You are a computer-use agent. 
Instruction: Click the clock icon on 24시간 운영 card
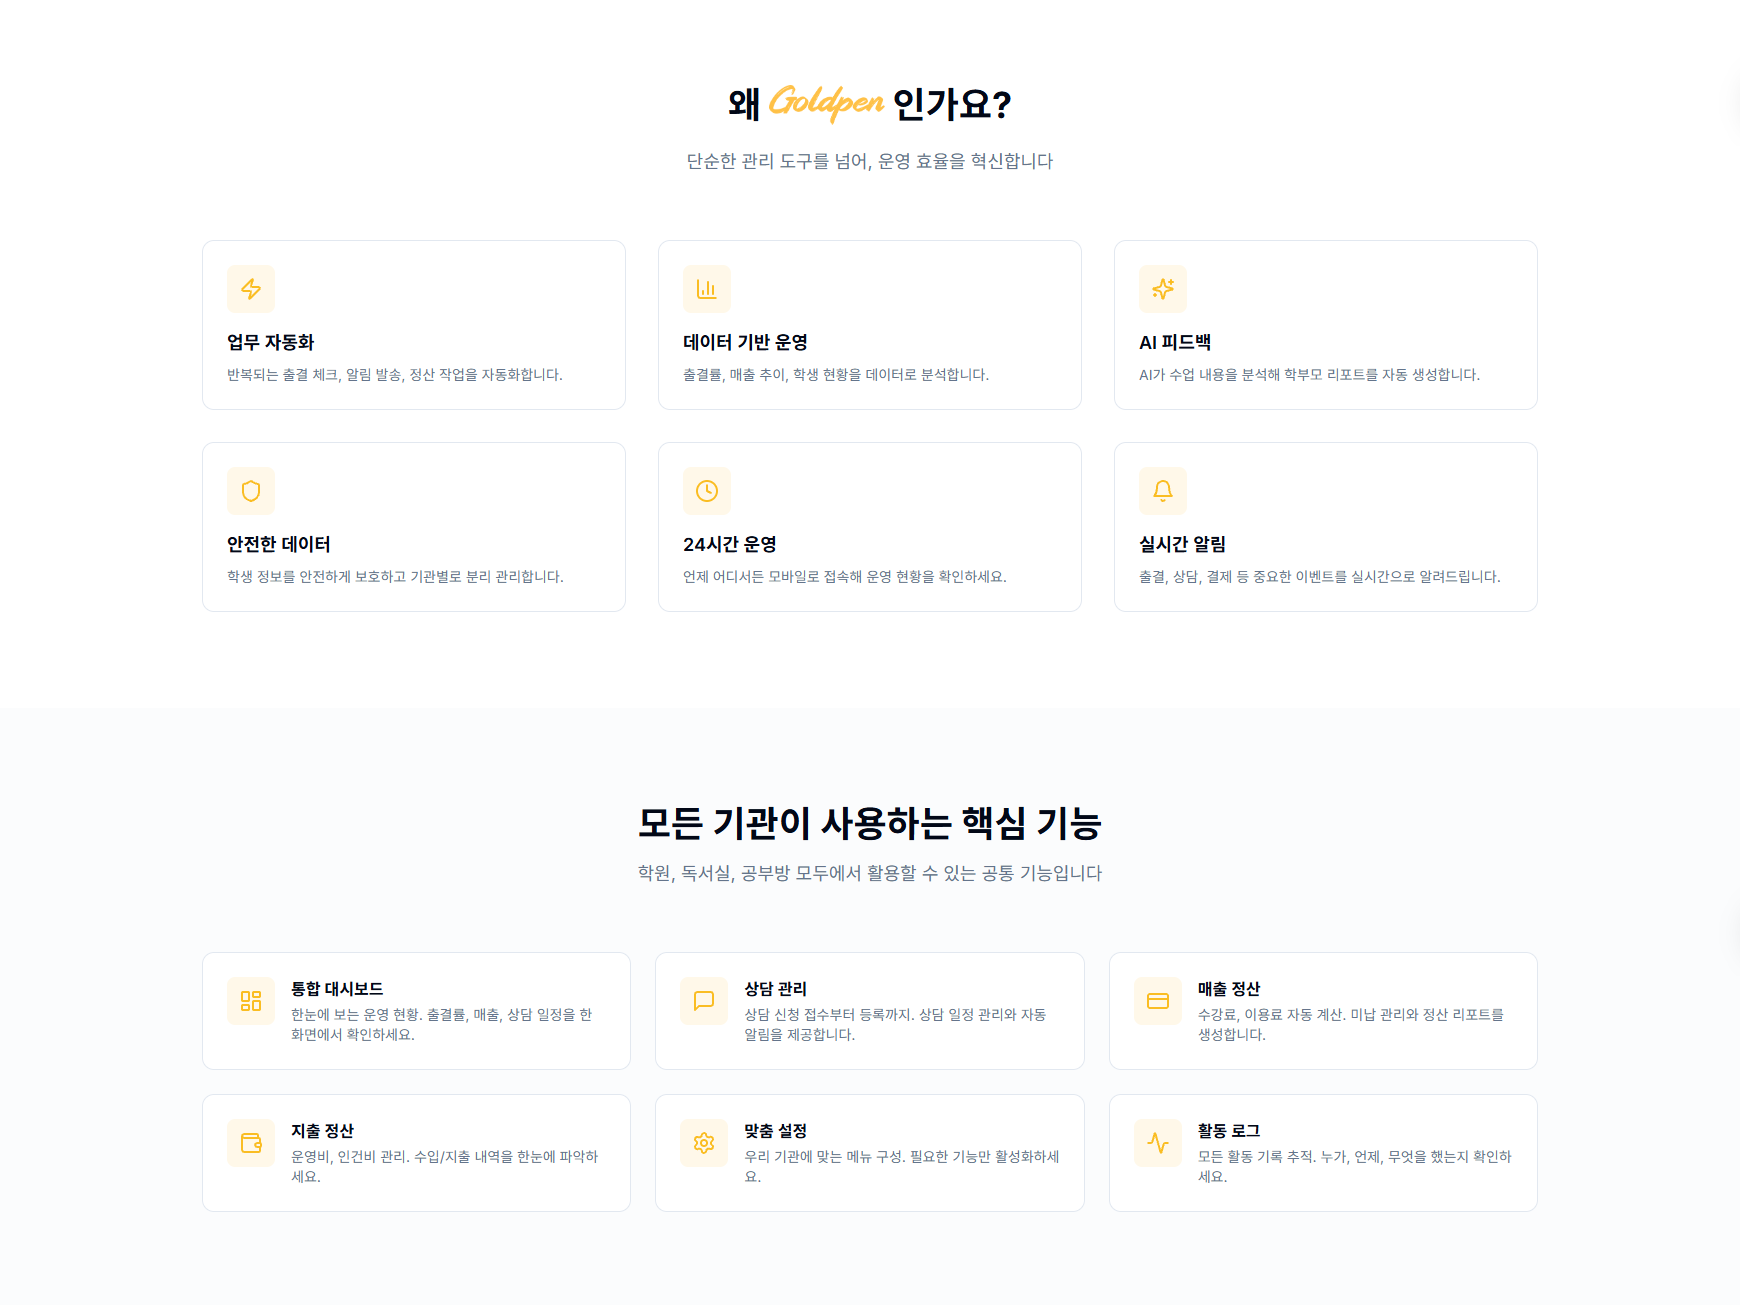point(708,491)
